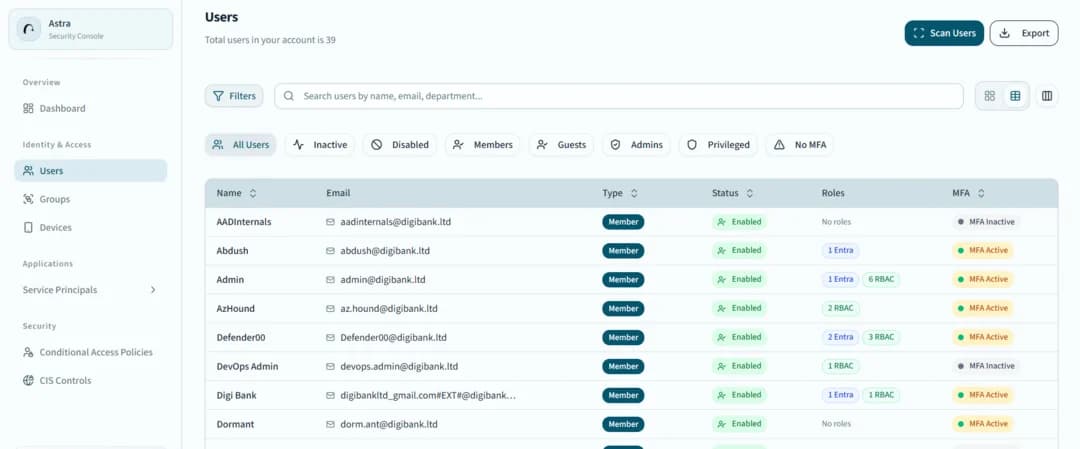This screenshot has height=449, width=1080.
Task: Select the Privileged filter tab
Action: (x=718, y=145)
